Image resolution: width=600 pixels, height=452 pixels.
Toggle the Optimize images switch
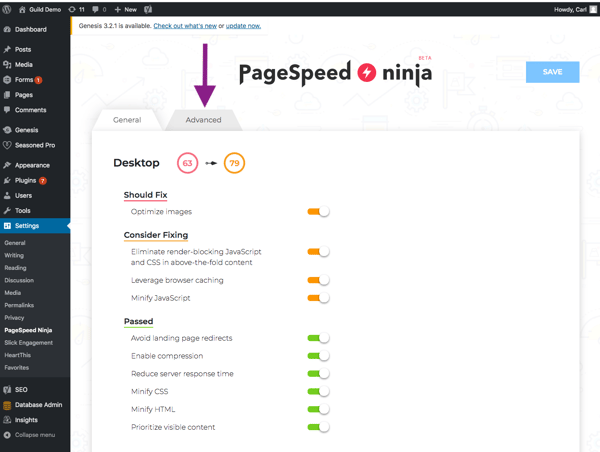(x=318, y=212)
